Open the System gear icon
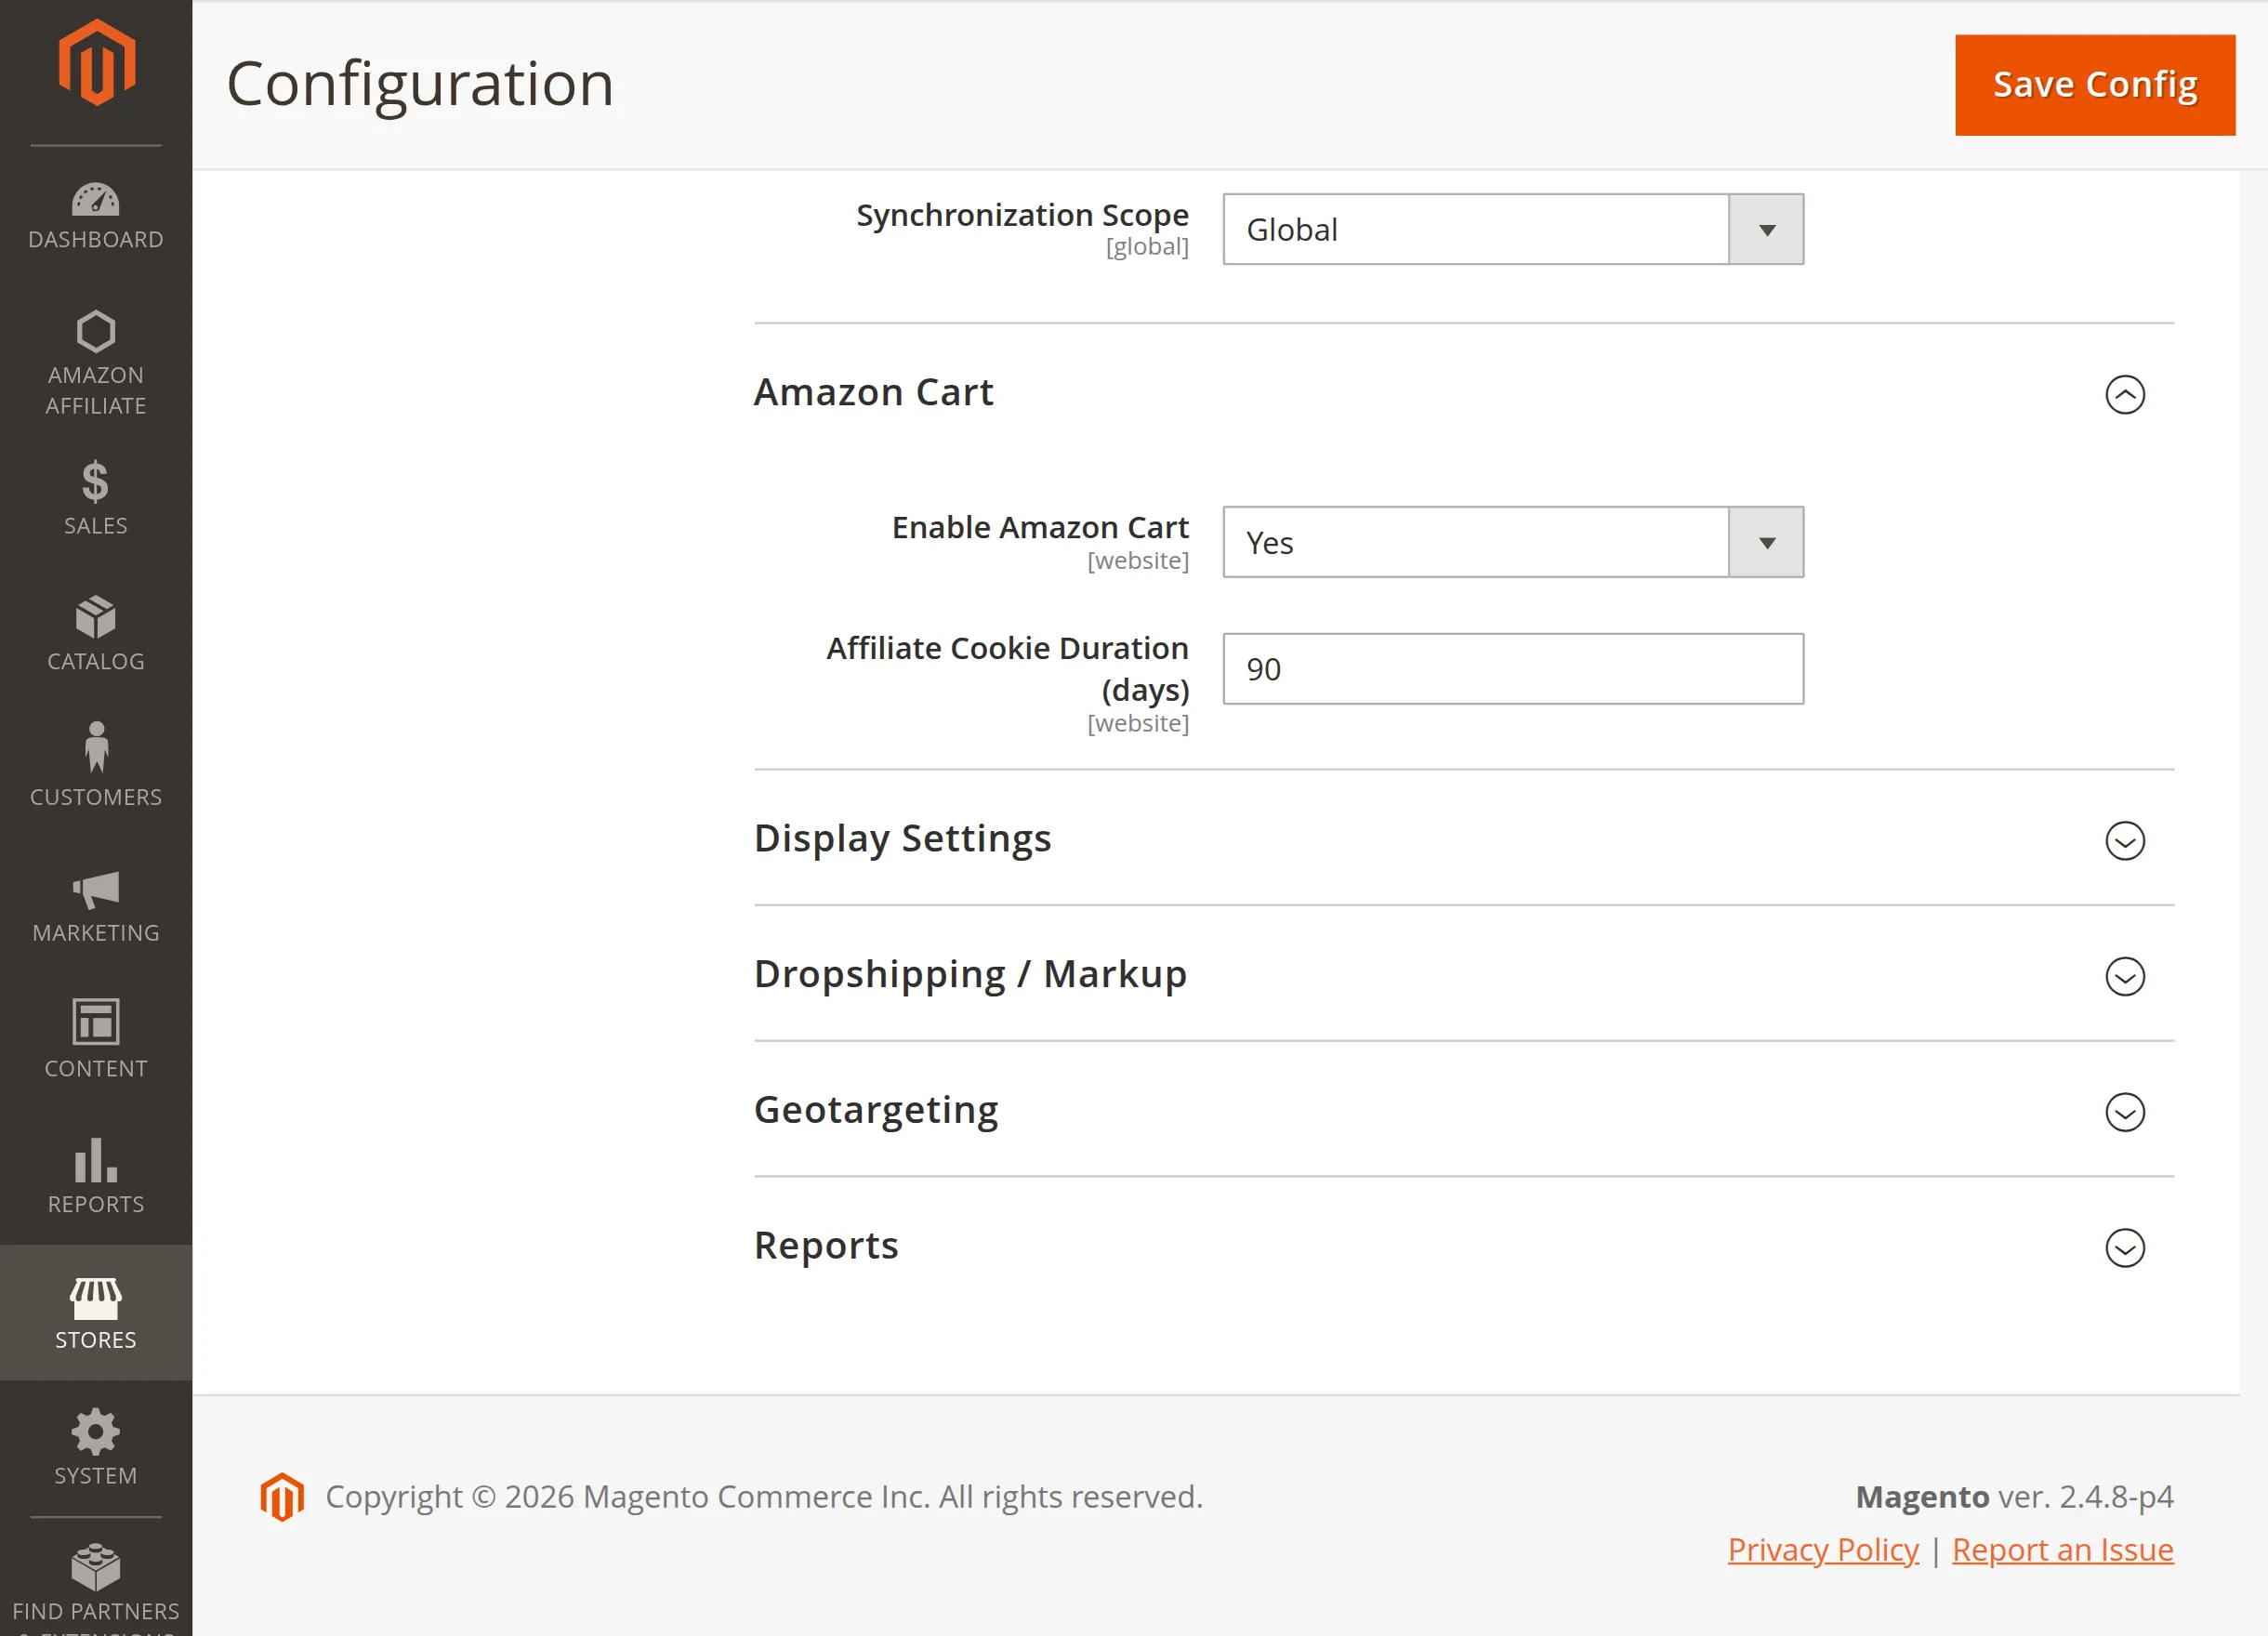The height and width of the screenshot is (1636, 2268). [x=96, y=1432]
